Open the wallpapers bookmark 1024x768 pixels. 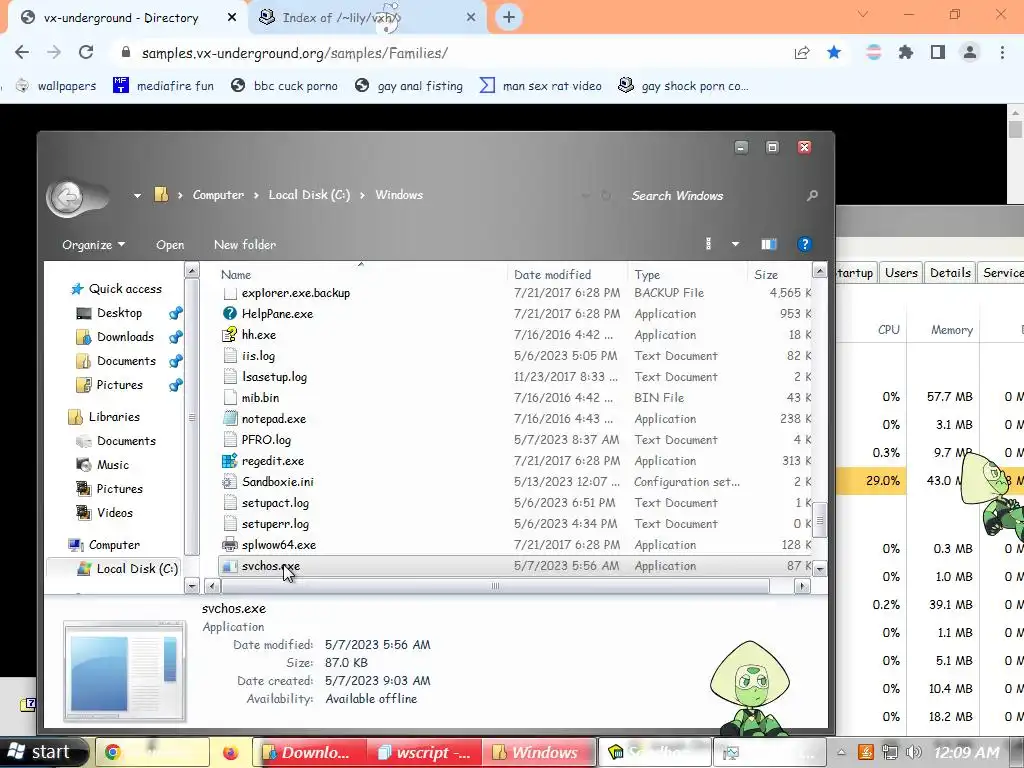click(56, 86)
